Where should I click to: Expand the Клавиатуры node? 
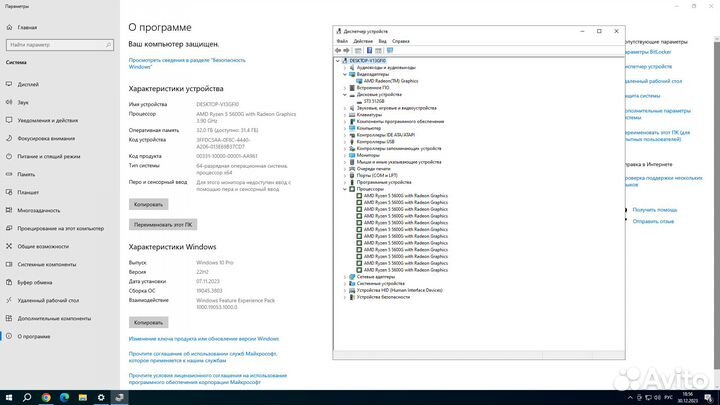(x=345, y=115)
